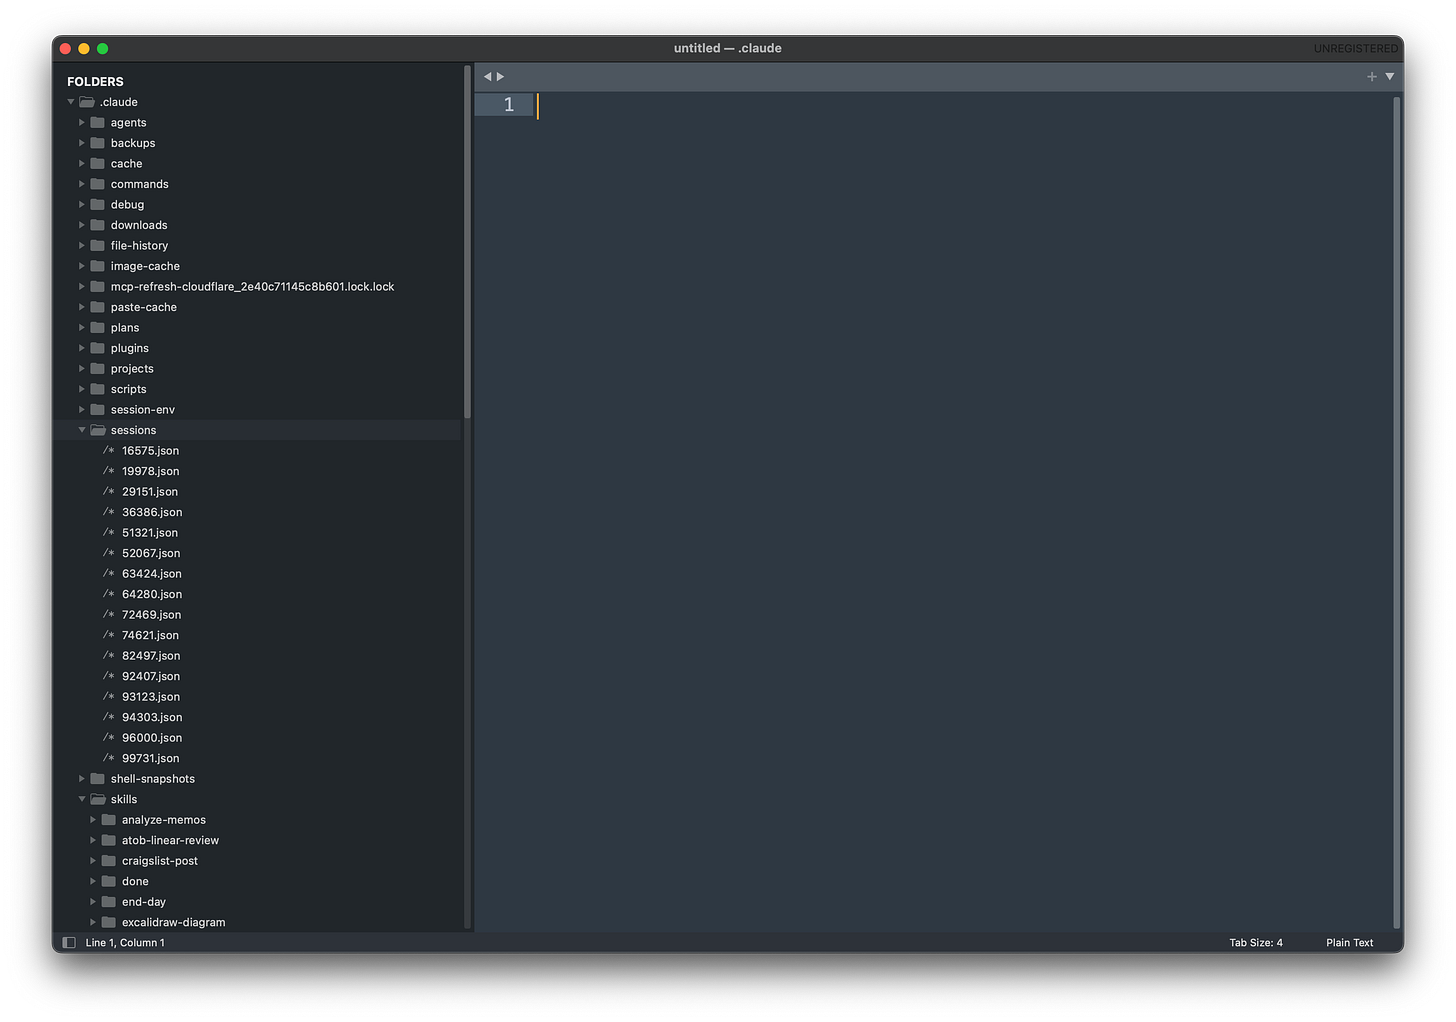The height and width of the screenshot is (1022, 1456).
Task: Open 96000.json file
Action: tap(152, 737)
